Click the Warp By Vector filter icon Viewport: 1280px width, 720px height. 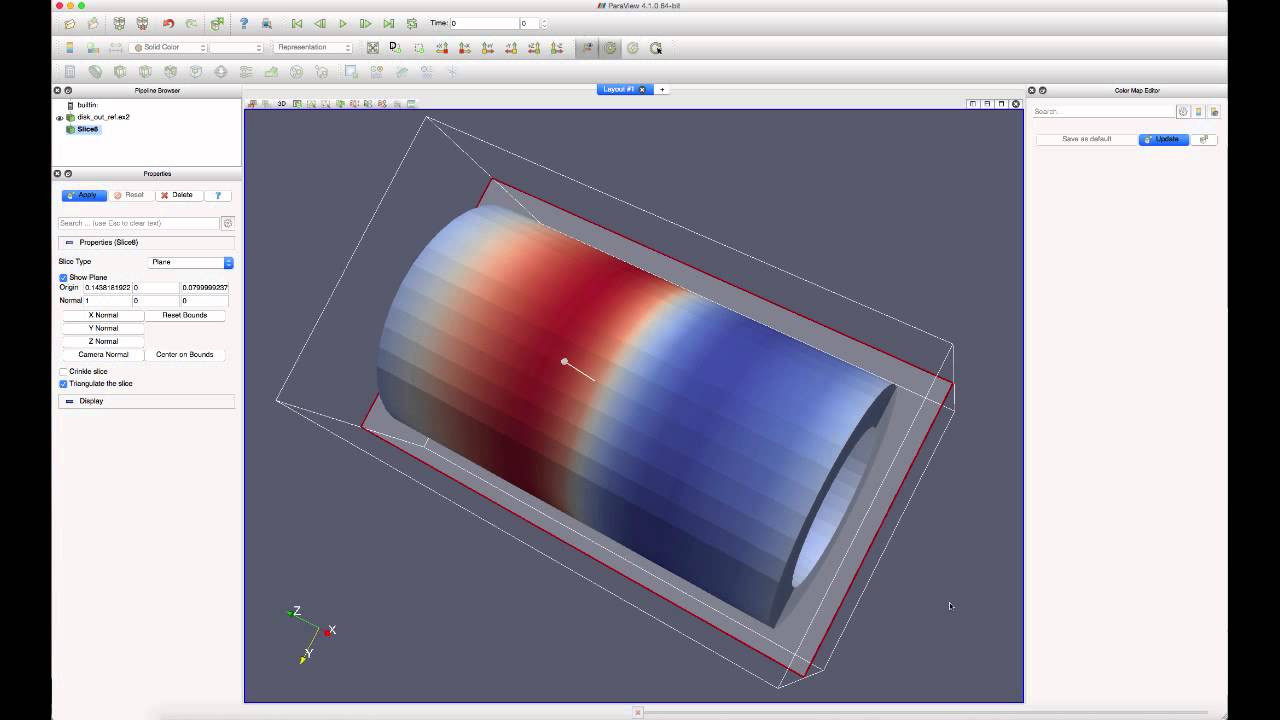click(x=271, y=72)
